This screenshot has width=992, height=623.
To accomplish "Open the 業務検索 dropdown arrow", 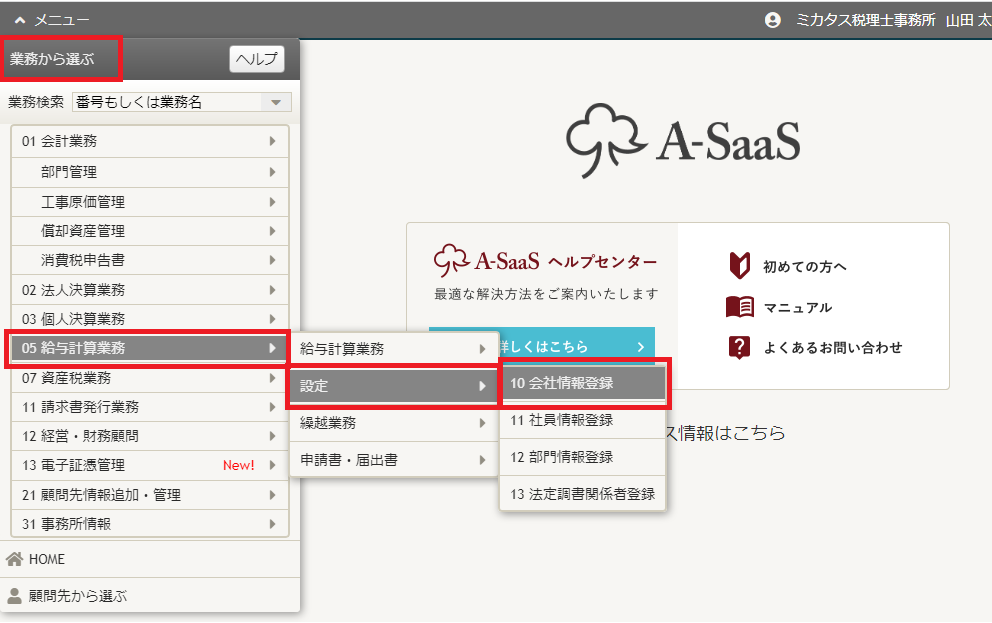I will (276, 102).
